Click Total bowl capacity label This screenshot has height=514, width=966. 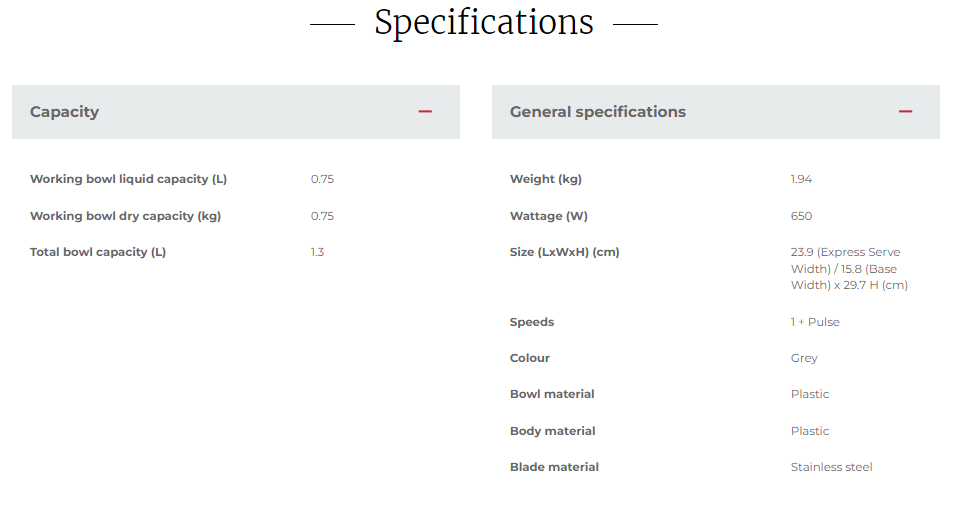(98, 252)
